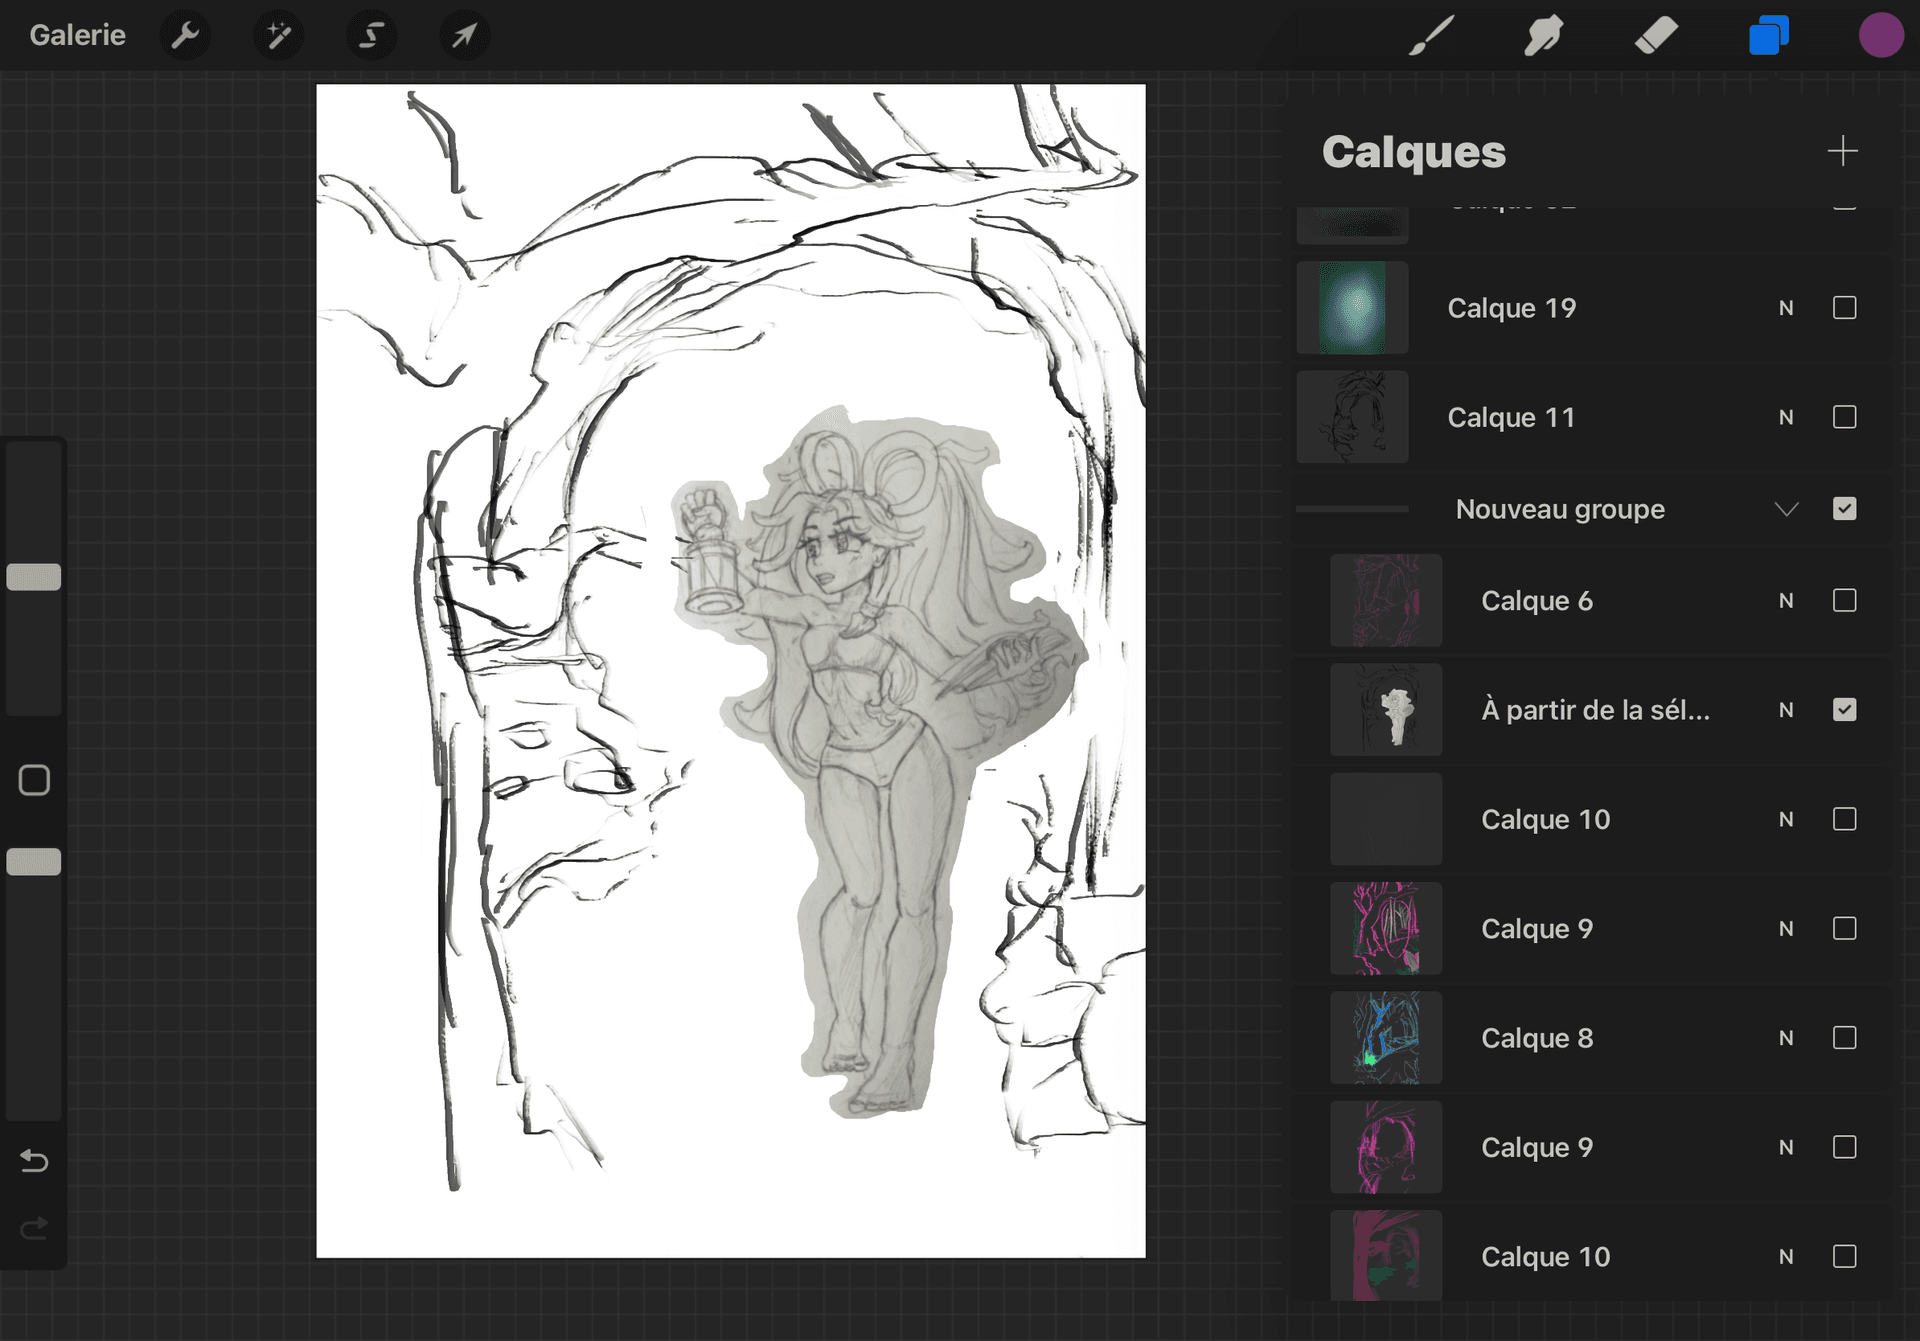Open the Actions wrench menu
The width and height of the screenshot is (1920, 1341).
(185, 36)
